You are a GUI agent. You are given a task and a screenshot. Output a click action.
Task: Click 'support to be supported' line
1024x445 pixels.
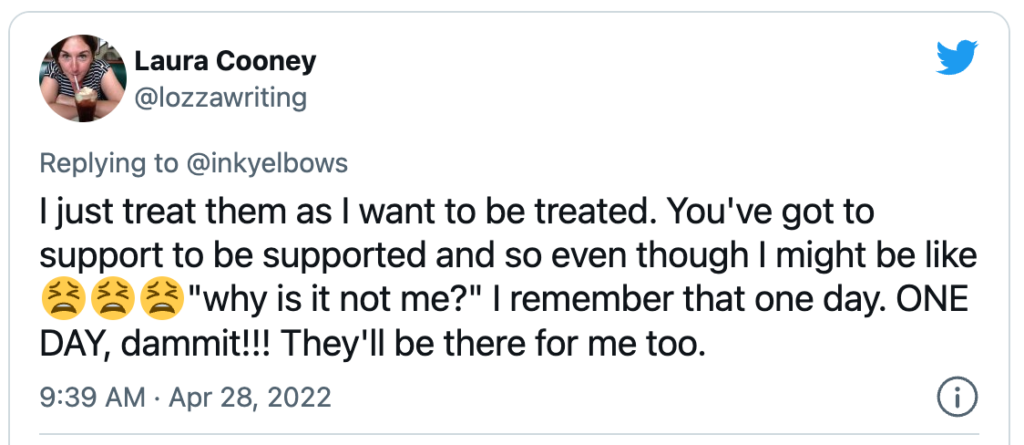pos(229,257)
